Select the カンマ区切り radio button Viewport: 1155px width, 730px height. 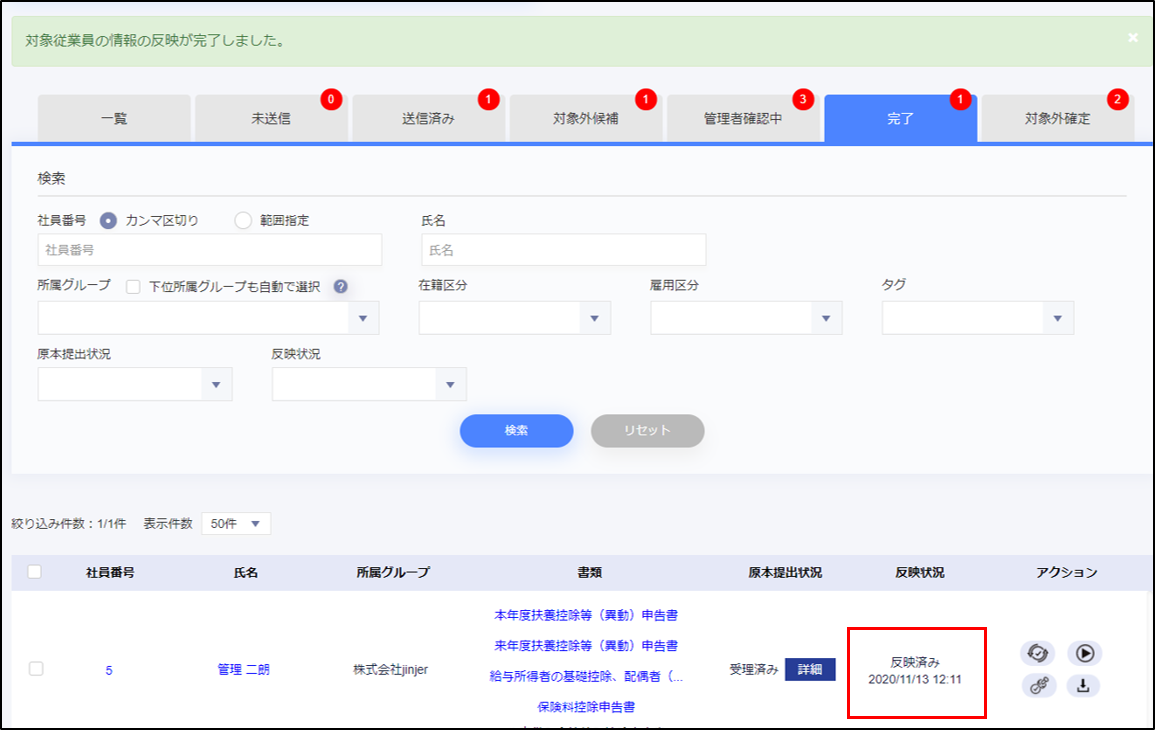pyautogui.click(x=109, y=220)
